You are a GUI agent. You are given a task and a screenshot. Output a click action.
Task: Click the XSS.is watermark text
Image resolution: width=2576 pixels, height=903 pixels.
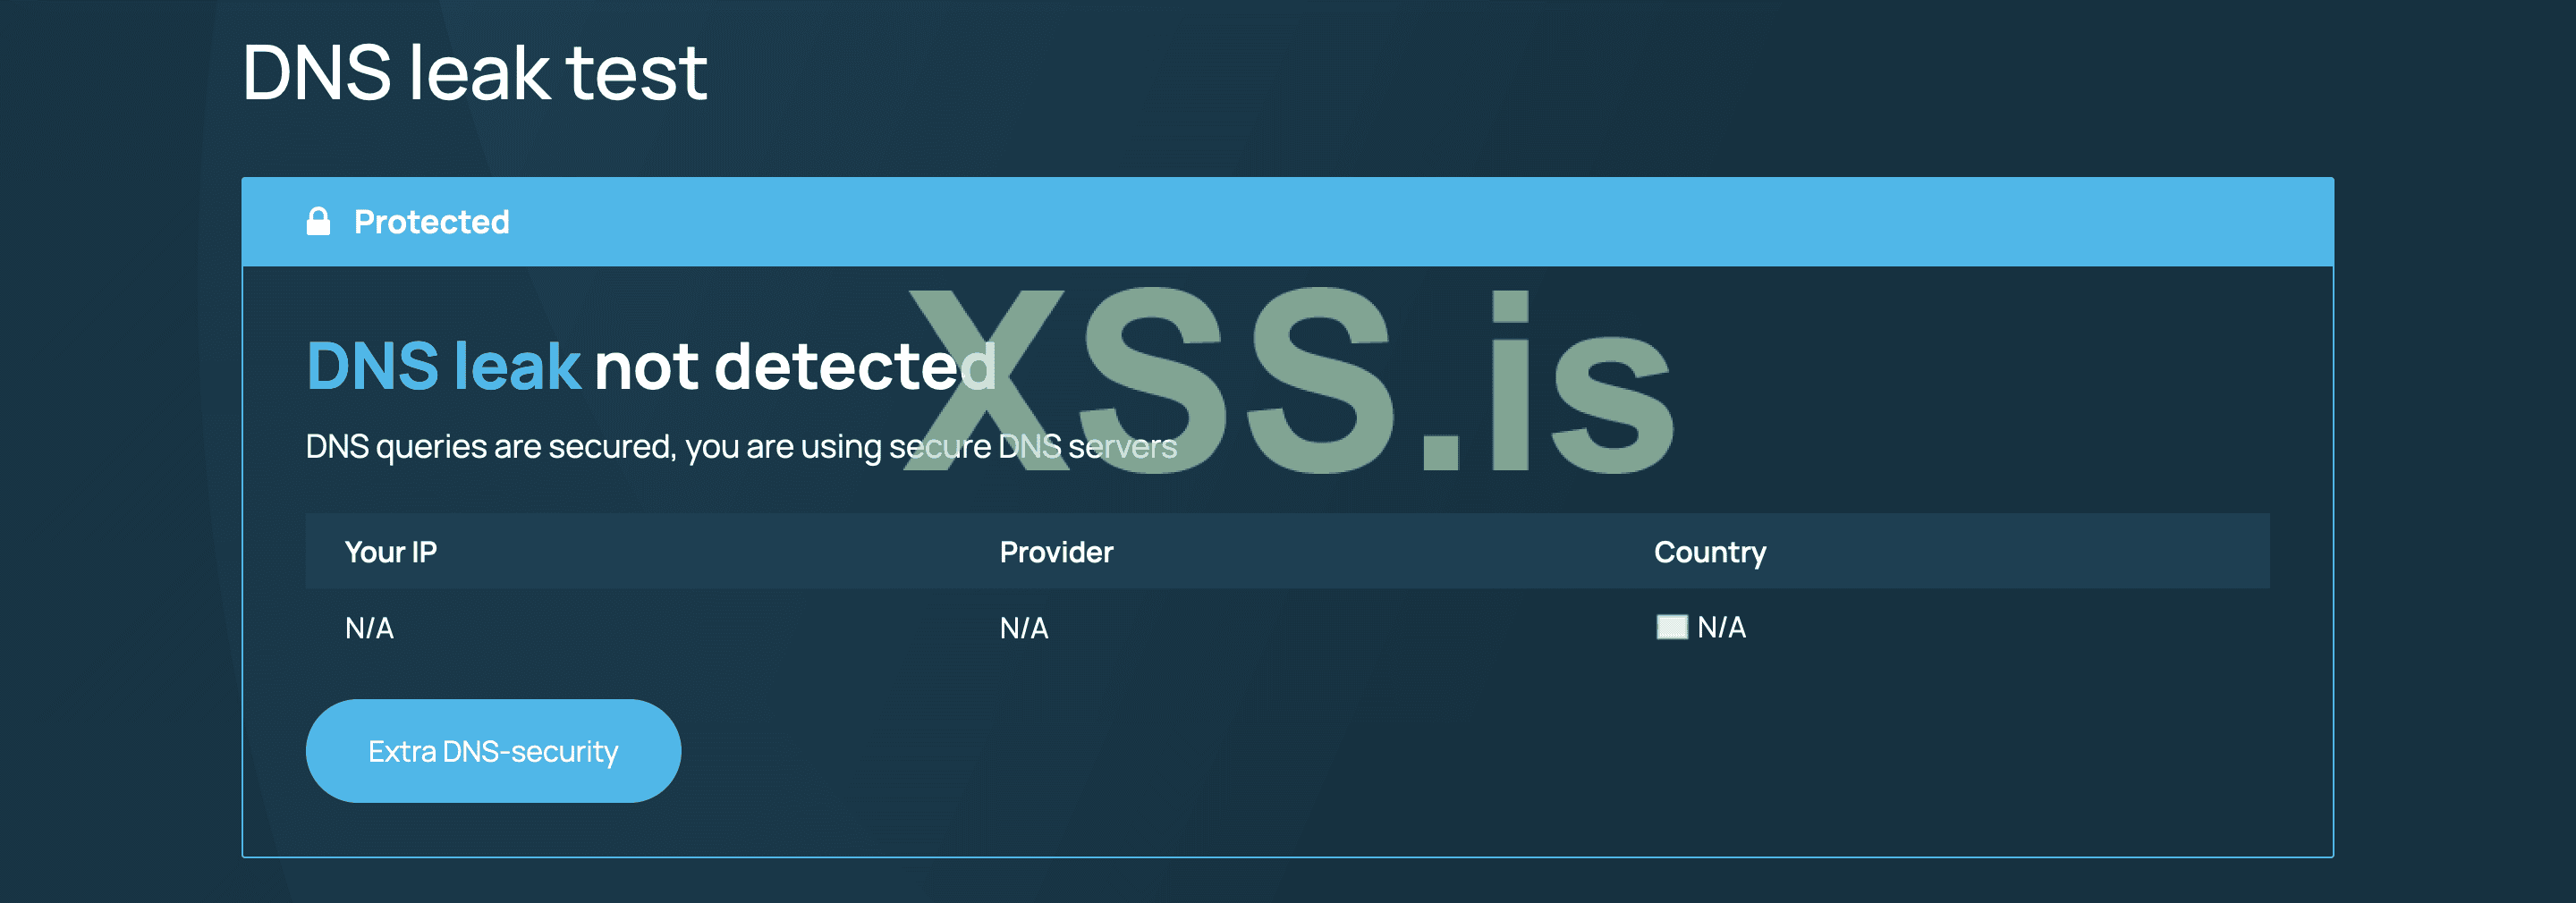click(1290, 380)
